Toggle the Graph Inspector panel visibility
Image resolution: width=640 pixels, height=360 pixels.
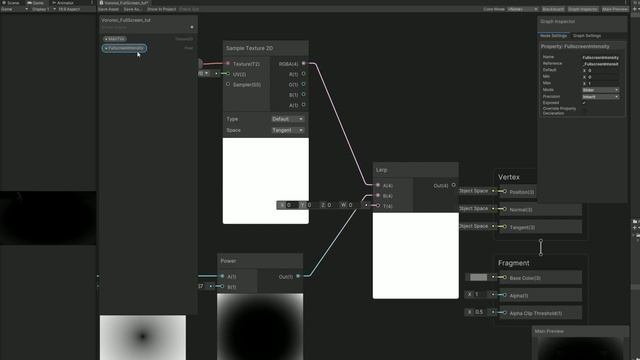582,9
